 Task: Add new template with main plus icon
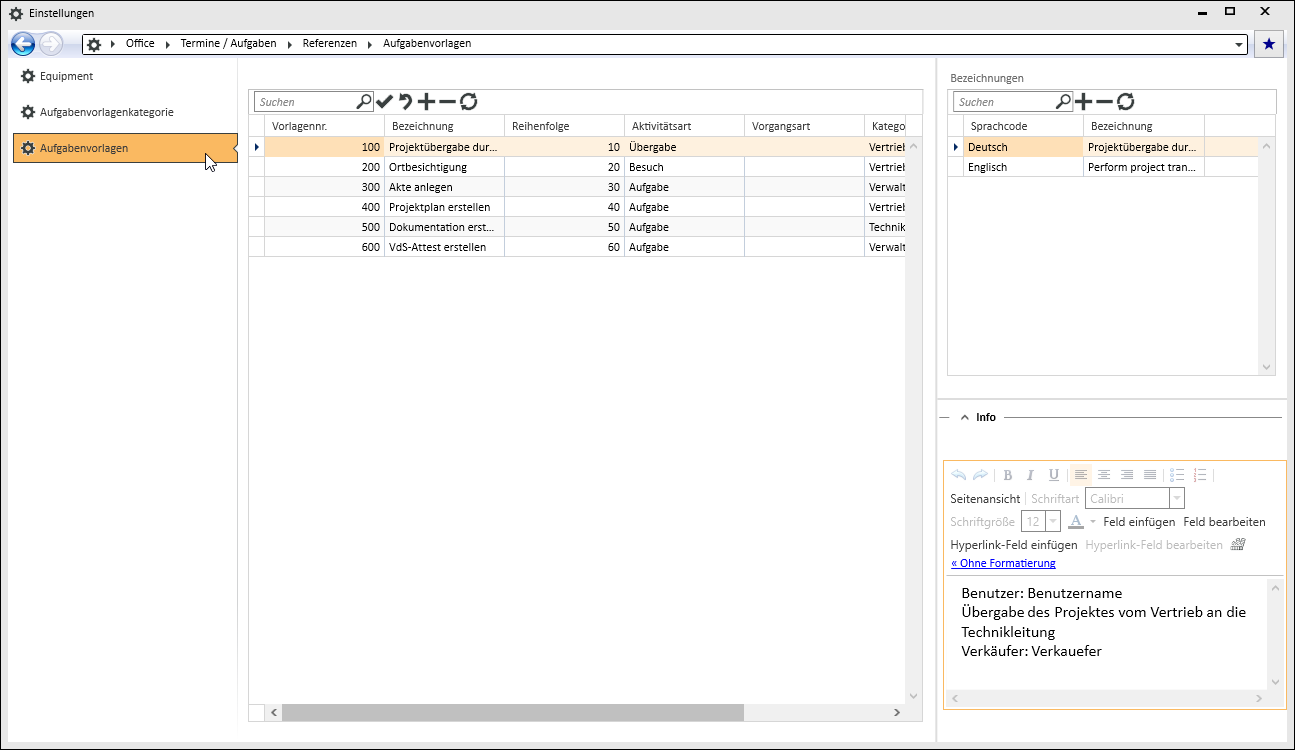(427, 101)
